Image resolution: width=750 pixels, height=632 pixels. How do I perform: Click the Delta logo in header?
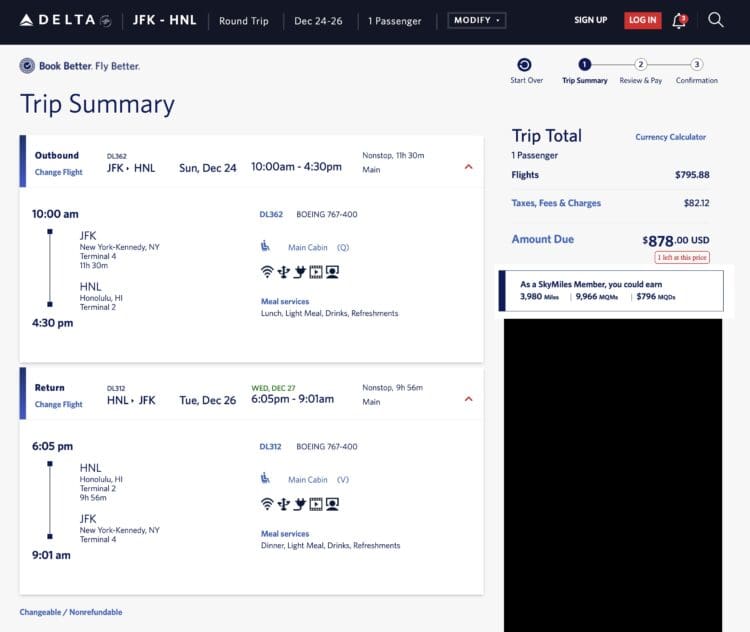click(x=66, y=20)
